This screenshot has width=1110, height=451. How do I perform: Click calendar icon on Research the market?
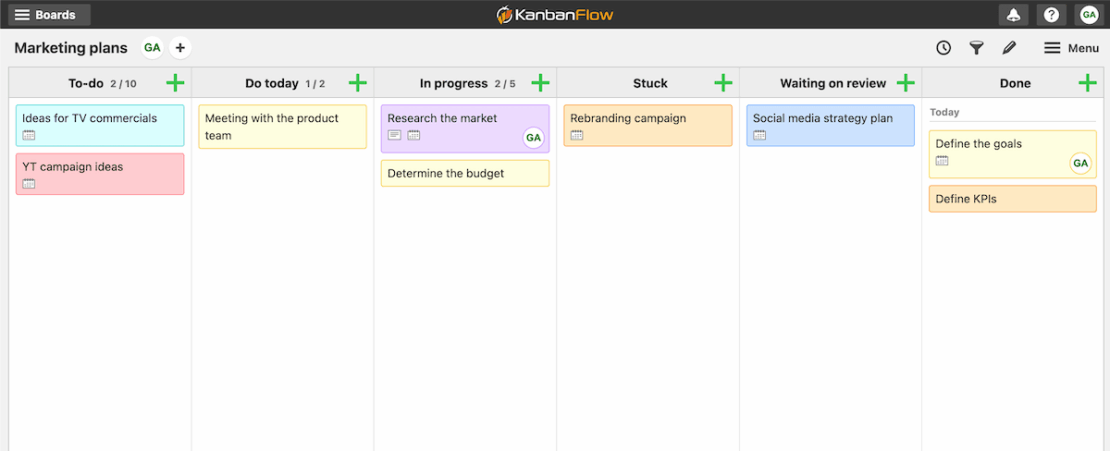pos(414,135)
